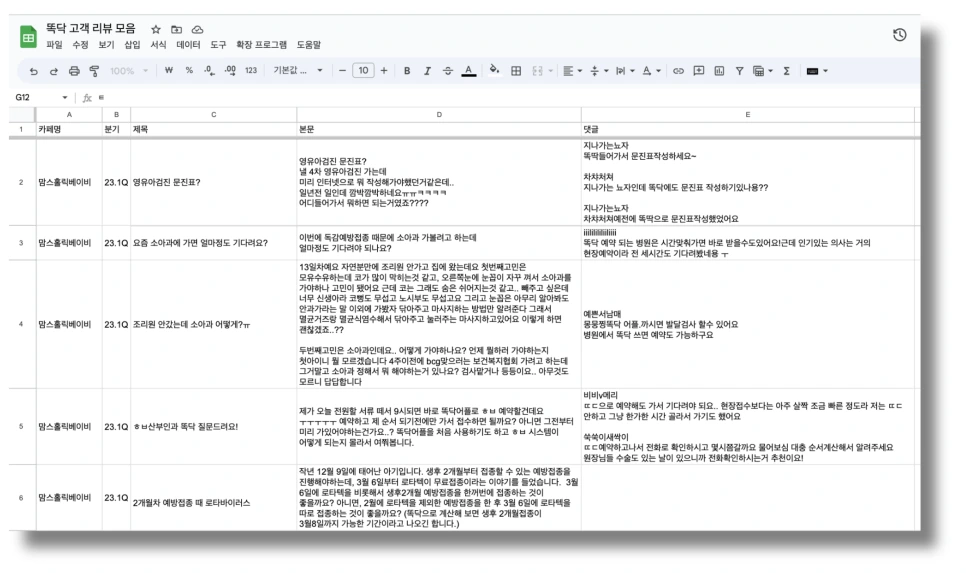The width and height of the screenshot is (966, 573).
Task: Select cell 요즘 소아과에 가면 얼마정도 기다려요?
Action: (x=214, y=243)
